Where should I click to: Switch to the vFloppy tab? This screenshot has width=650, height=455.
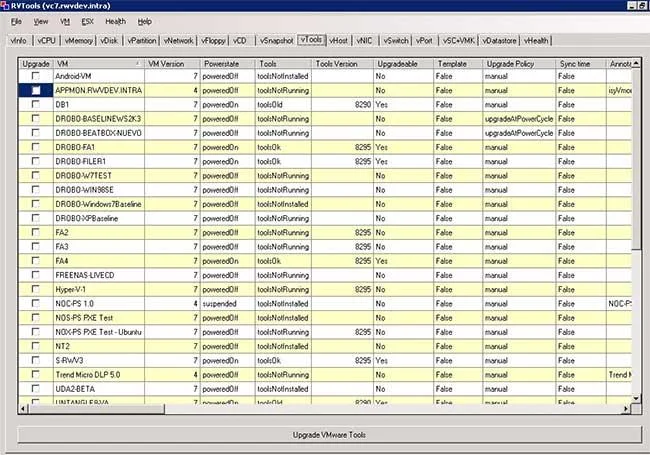coord(213,41)
